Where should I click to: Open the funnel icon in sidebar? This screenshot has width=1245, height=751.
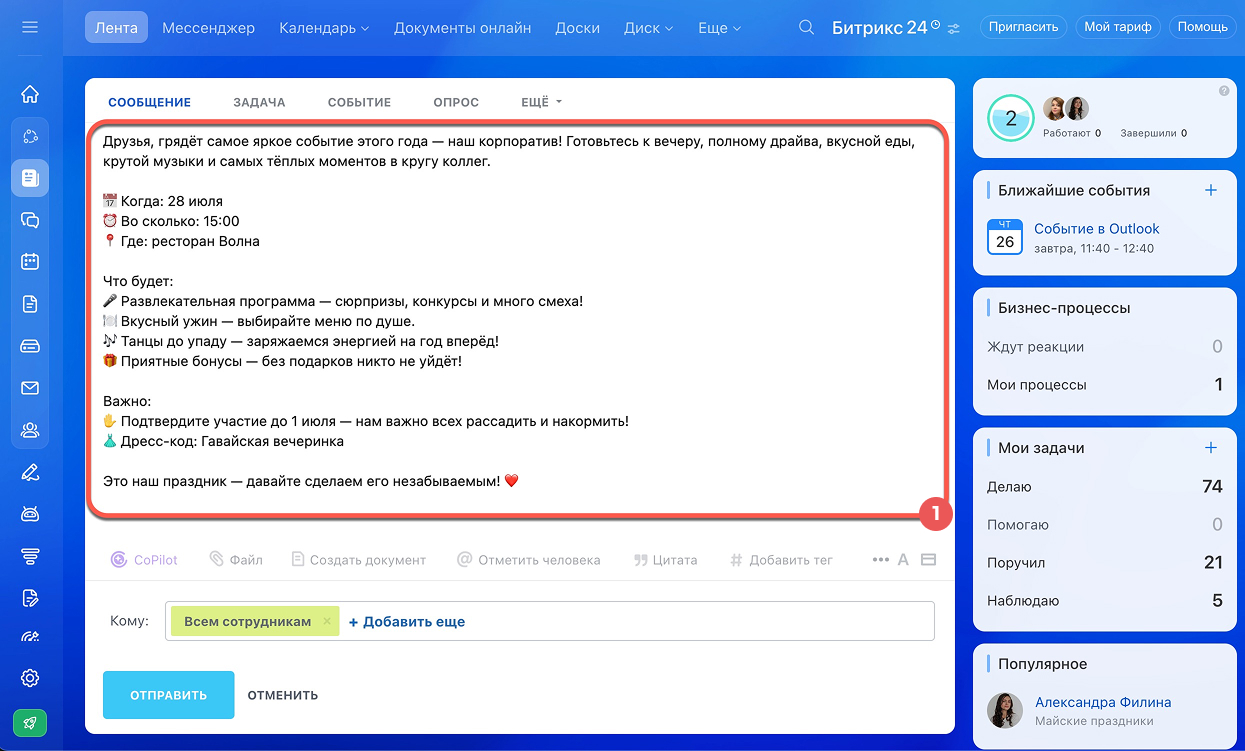tap(30, 556)
